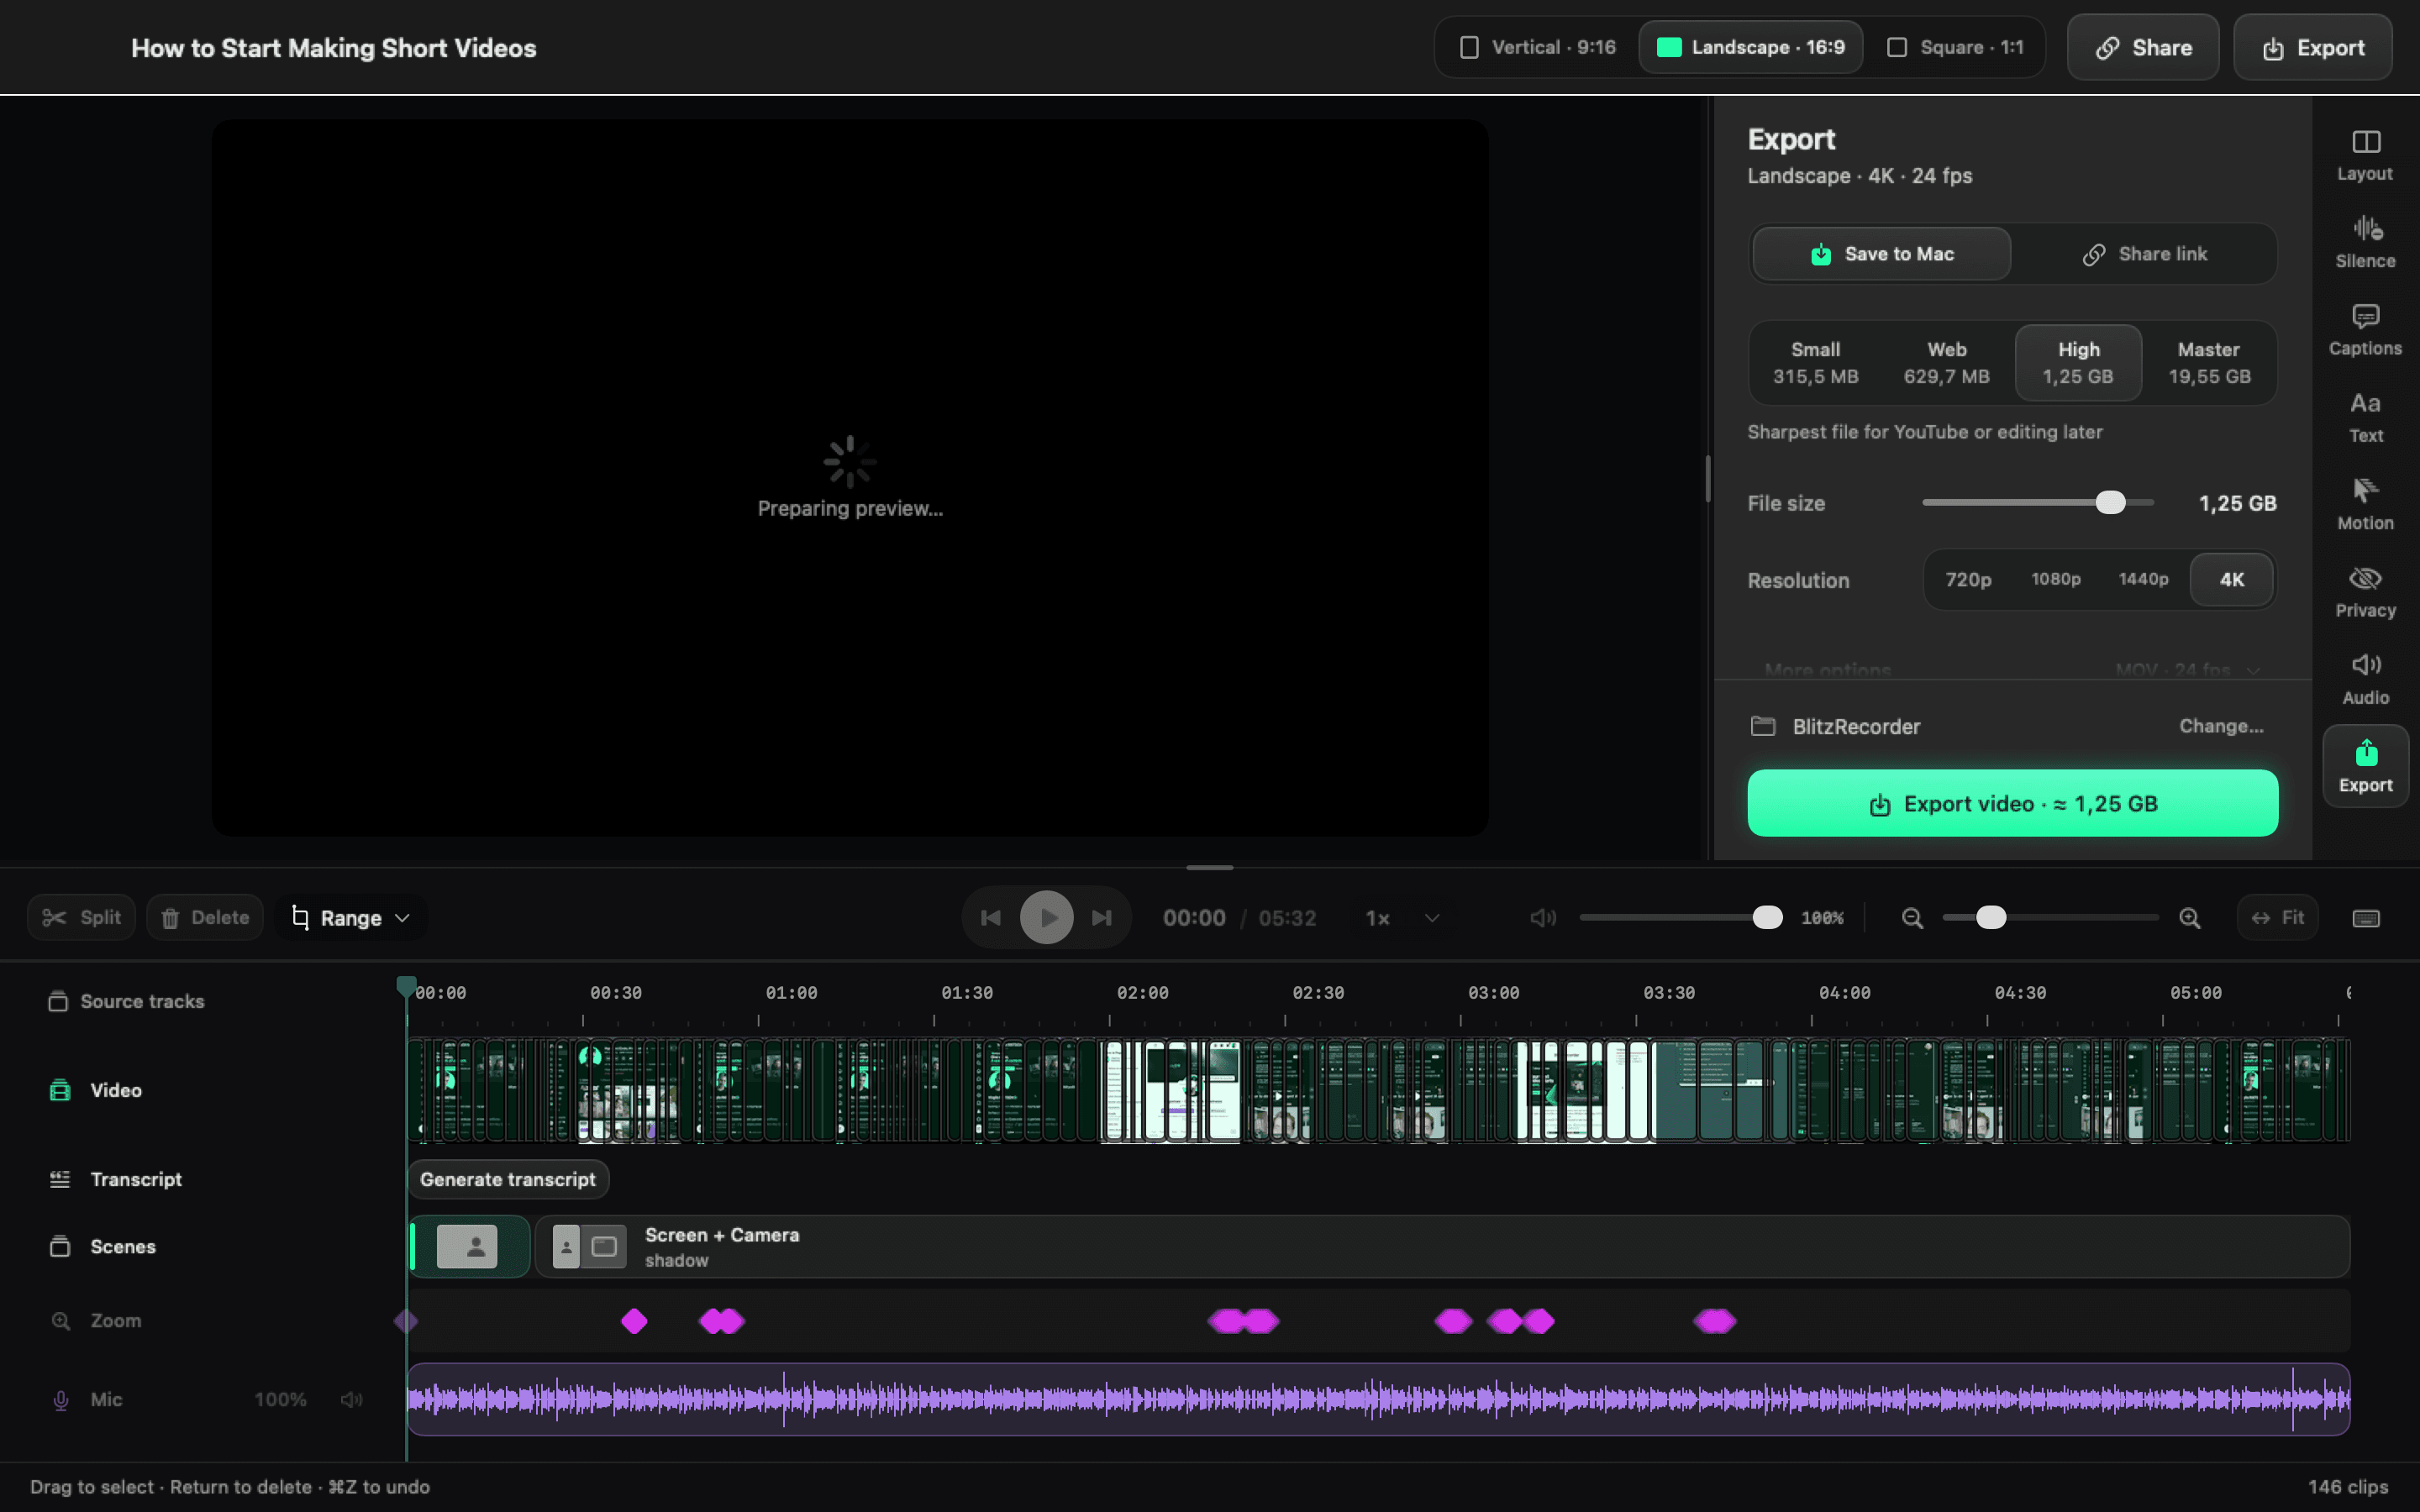The height and width of the screenshot is (1512, 2420).
Task: Set resolution to 1080p
Action: [x=2056, y=580]
